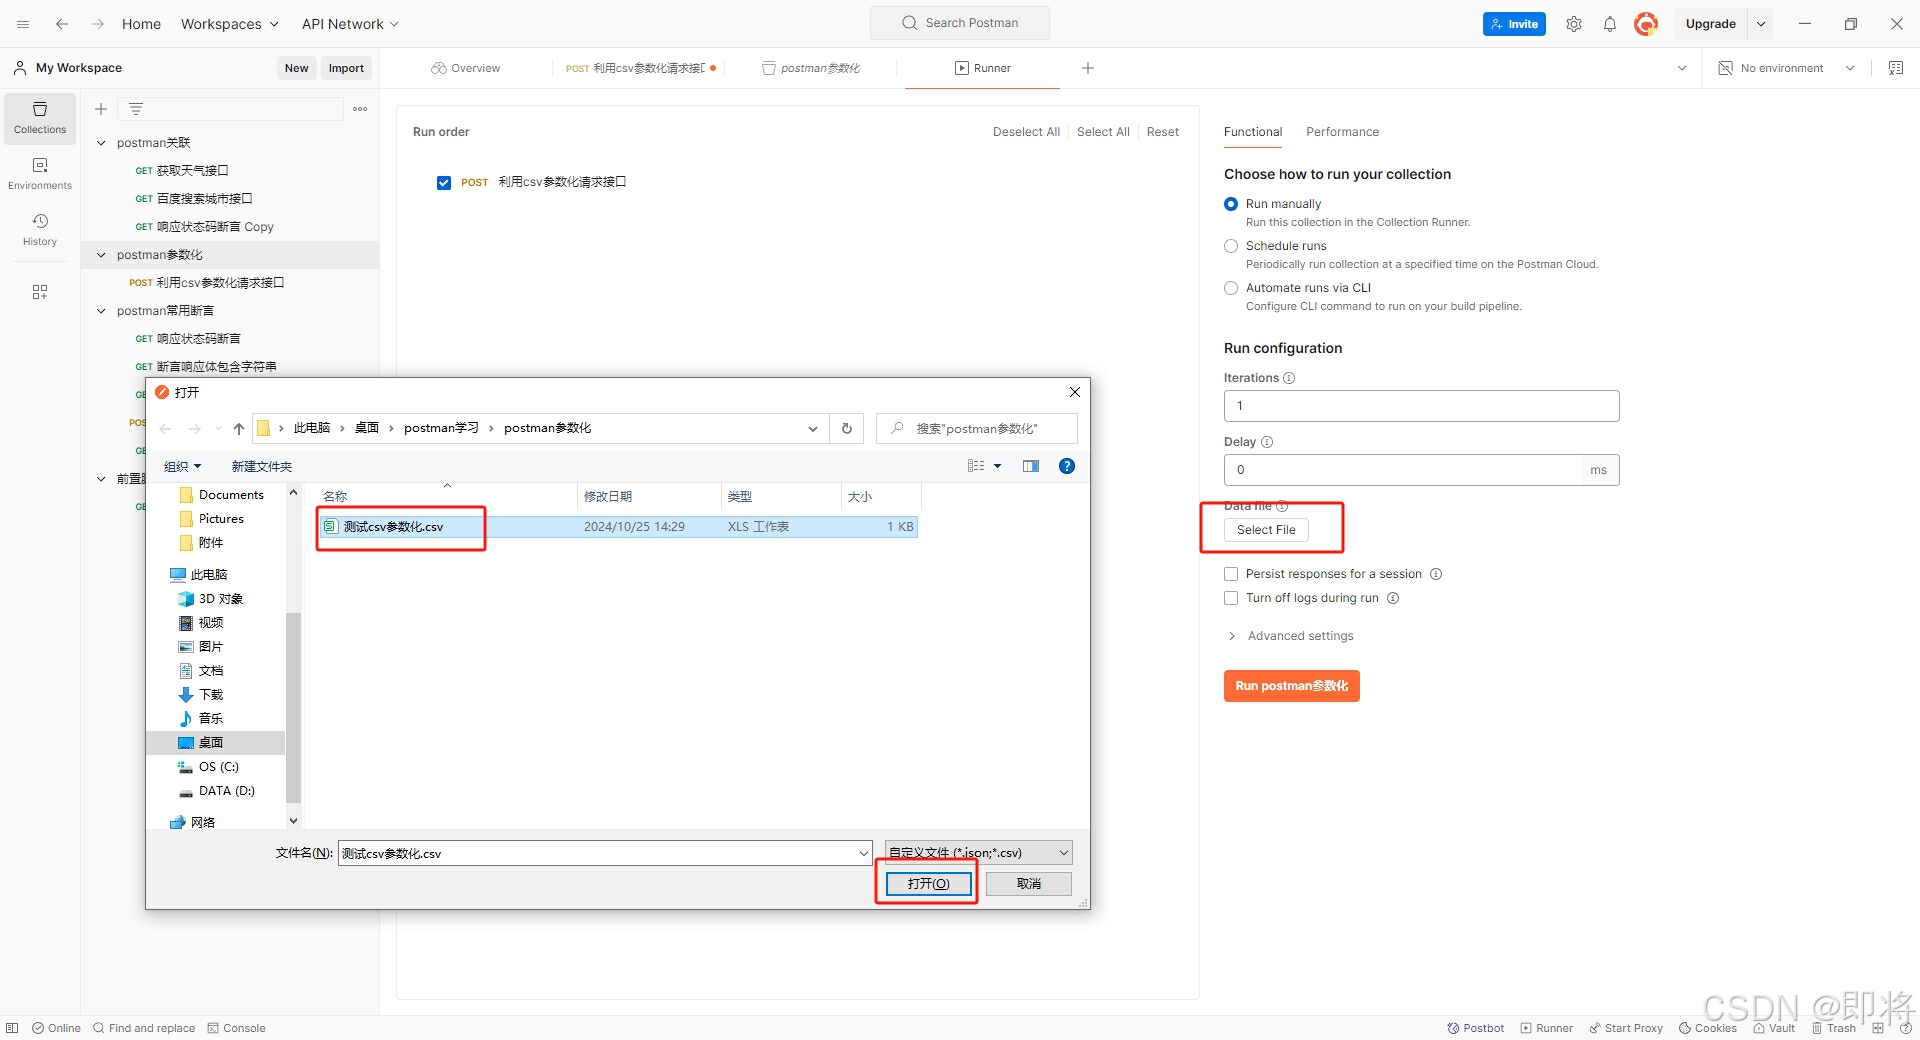
Task: Open the collections three-dot options menu
Action: 360,109
